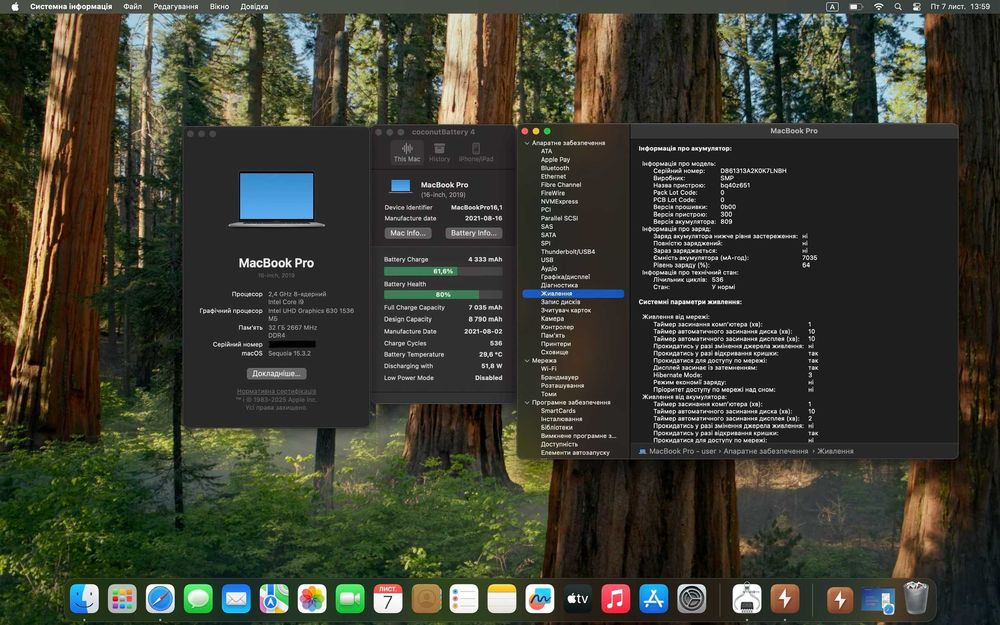The width and height of the screenshot is (1000, 625).
Task: Open System Settings gear in the Dock
Action: click(x=691, y=599)
